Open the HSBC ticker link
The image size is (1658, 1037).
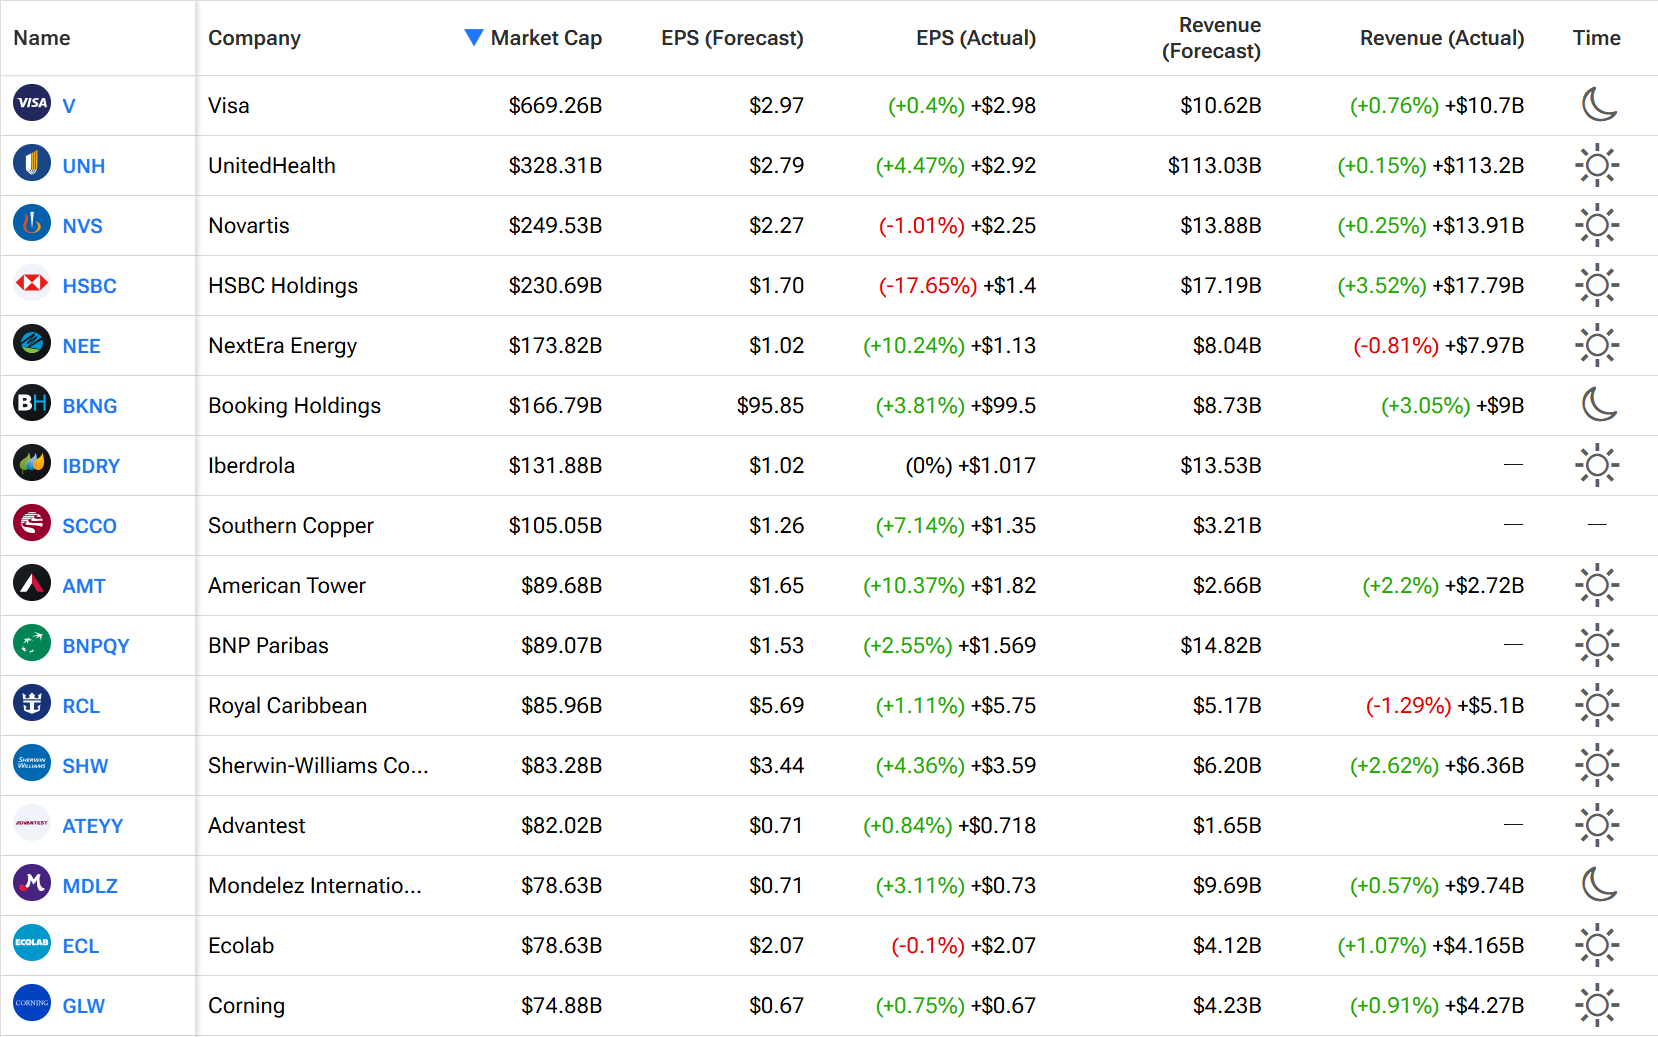tap(89, 286)
